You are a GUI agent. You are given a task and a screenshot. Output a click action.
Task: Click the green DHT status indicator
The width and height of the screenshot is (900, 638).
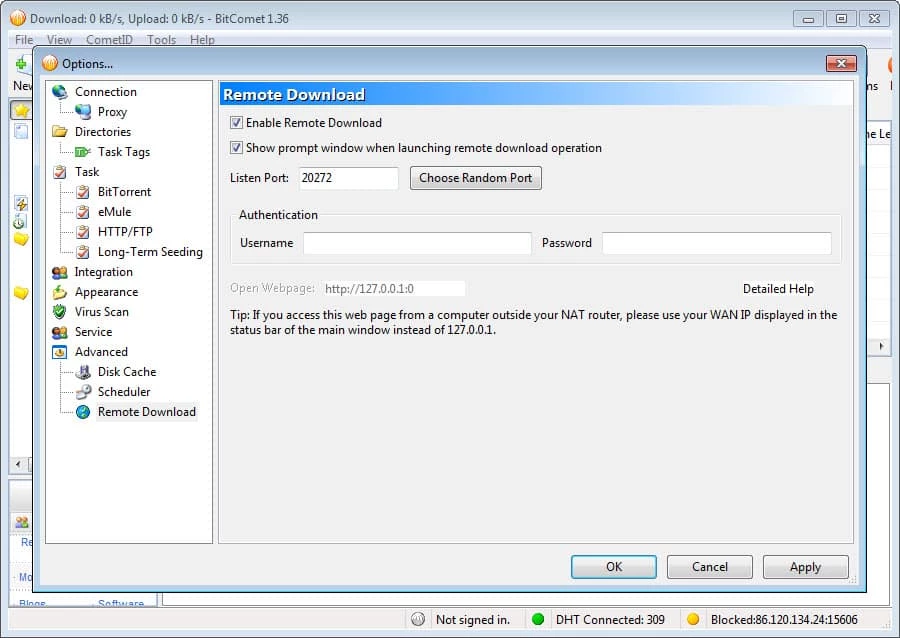click(x=538, y=619)
